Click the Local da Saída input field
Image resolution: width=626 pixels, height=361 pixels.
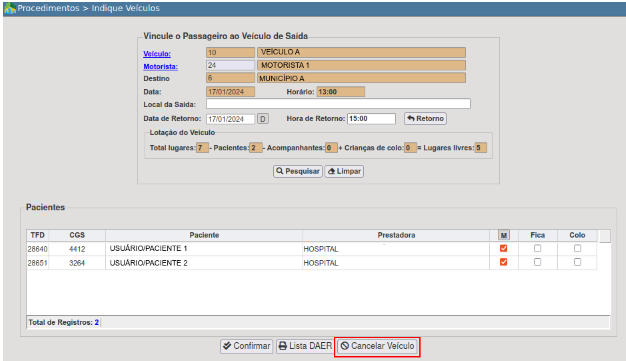click(x=338, y=104)
